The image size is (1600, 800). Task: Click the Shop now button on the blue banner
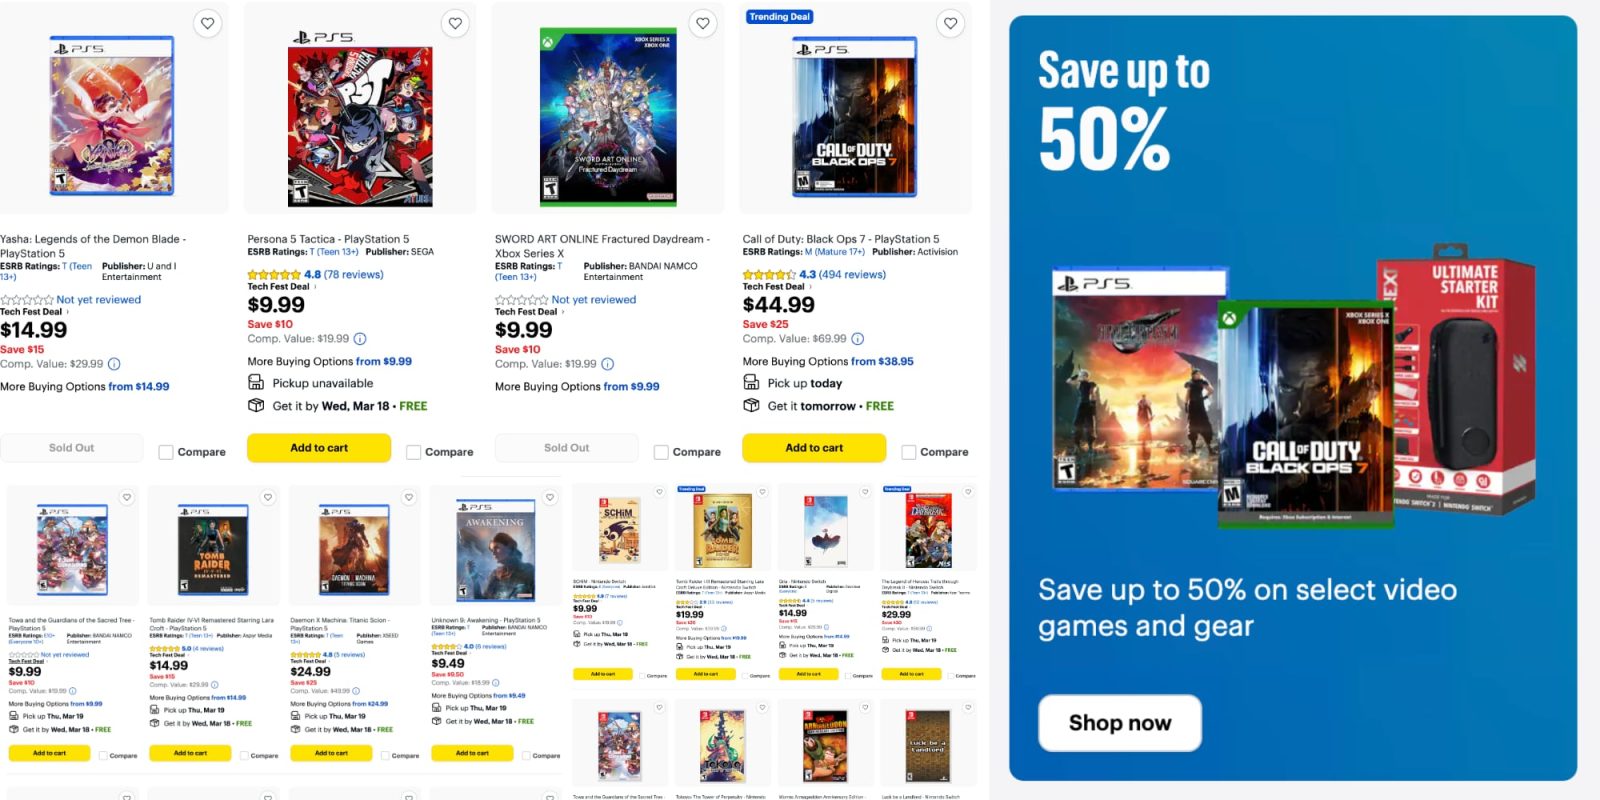1119,723
